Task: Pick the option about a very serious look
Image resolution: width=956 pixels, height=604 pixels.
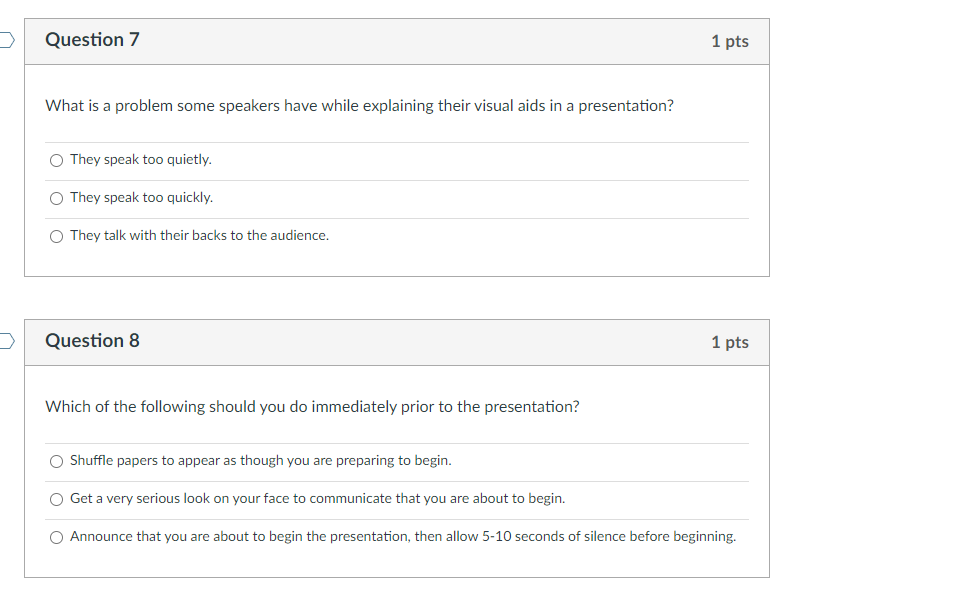Action: pos(56,498)
